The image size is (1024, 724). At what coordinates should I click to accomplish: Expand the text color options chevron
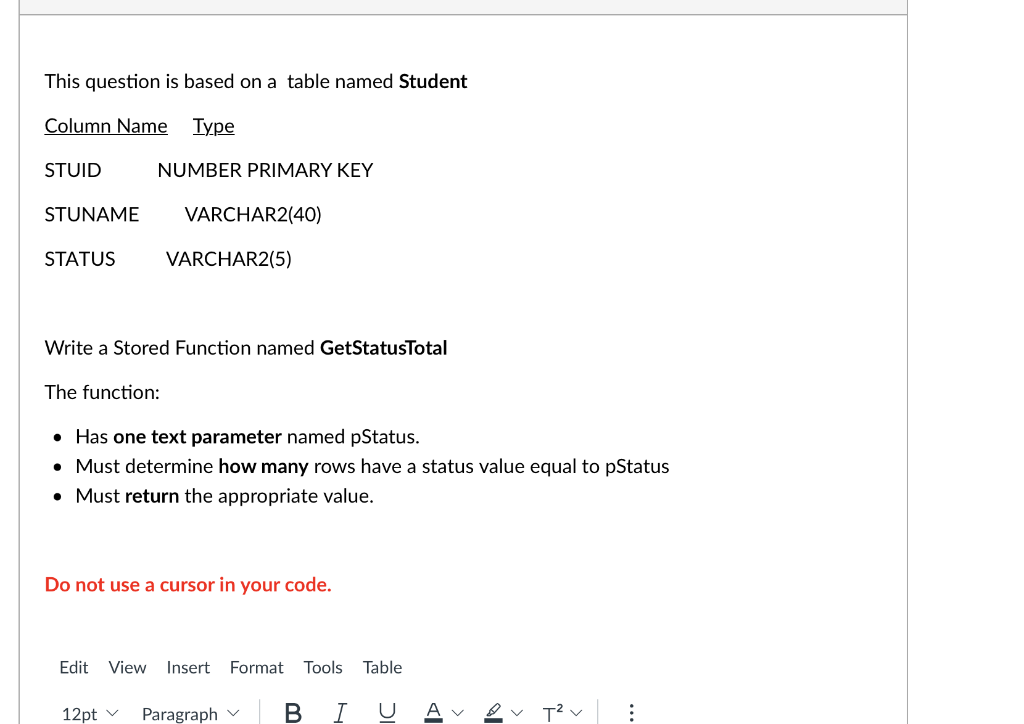click(457, 713)
